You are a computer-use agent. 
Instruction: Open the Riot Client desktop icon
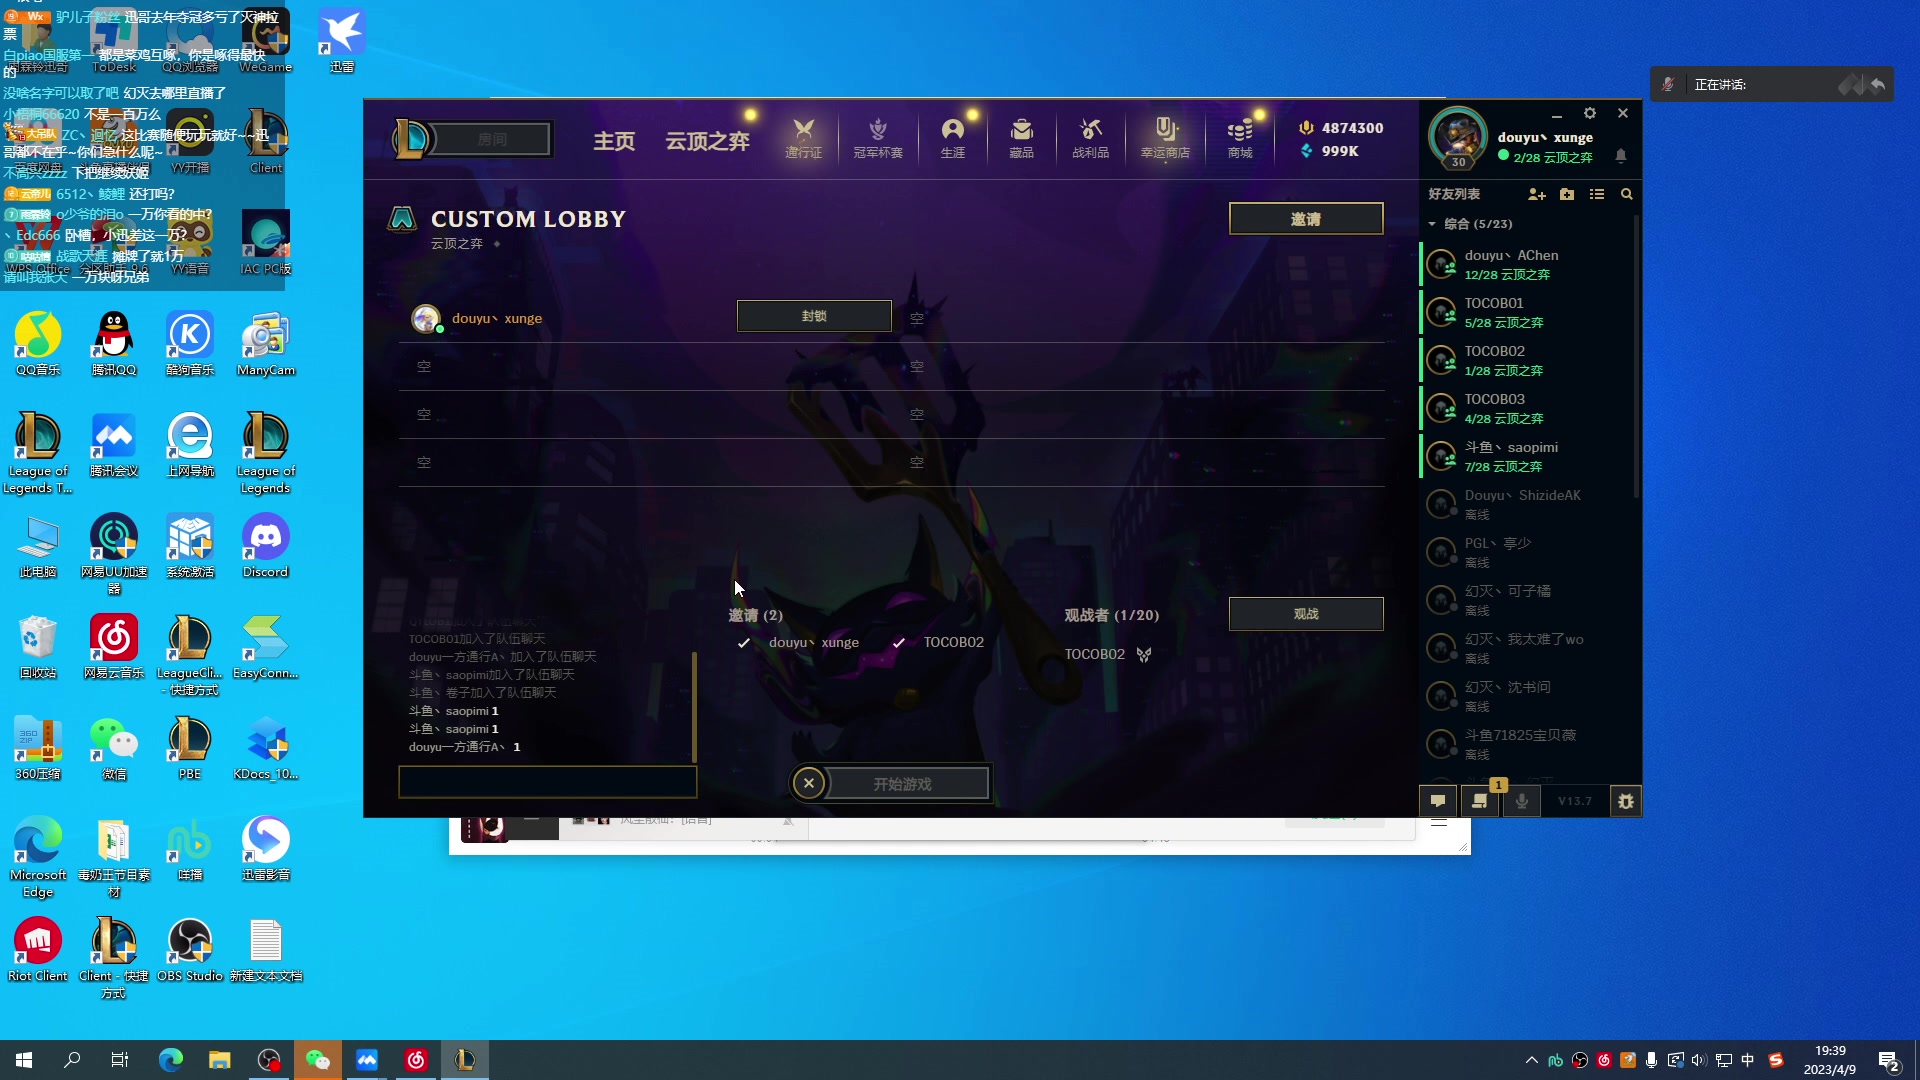(38, 950)
